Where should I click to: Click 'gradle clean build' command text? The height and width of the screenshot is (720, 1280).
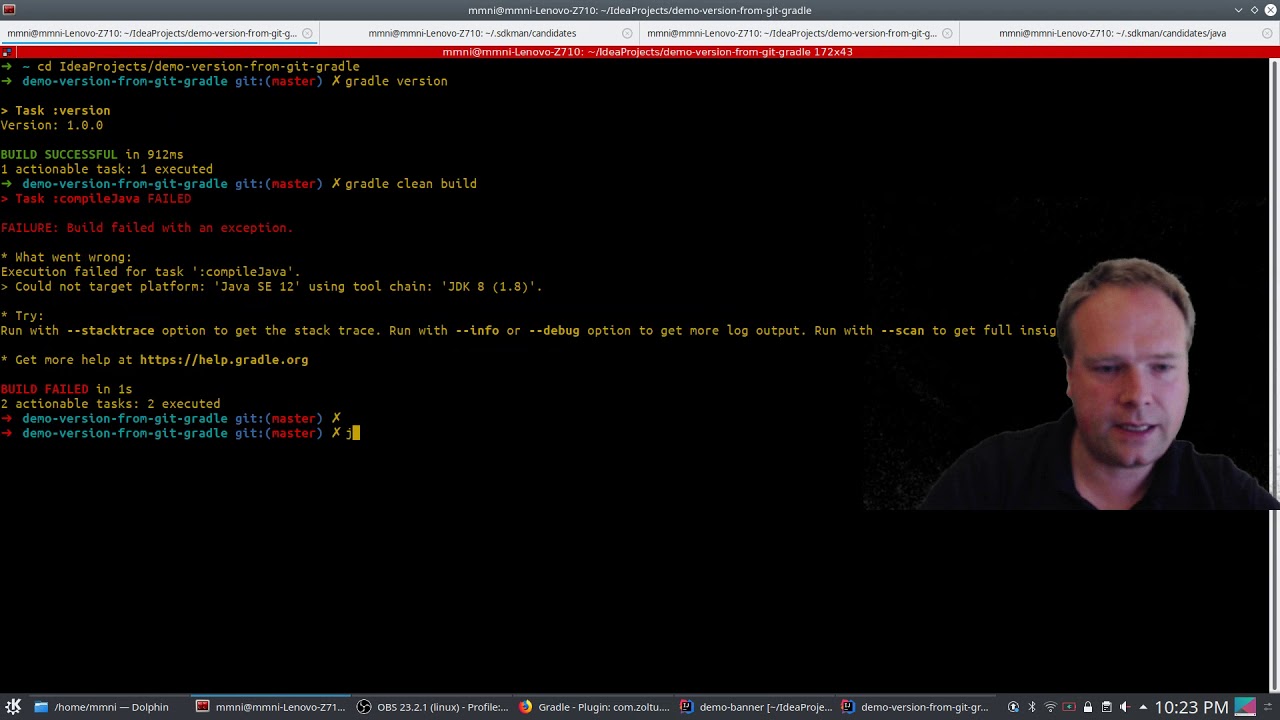411,184
